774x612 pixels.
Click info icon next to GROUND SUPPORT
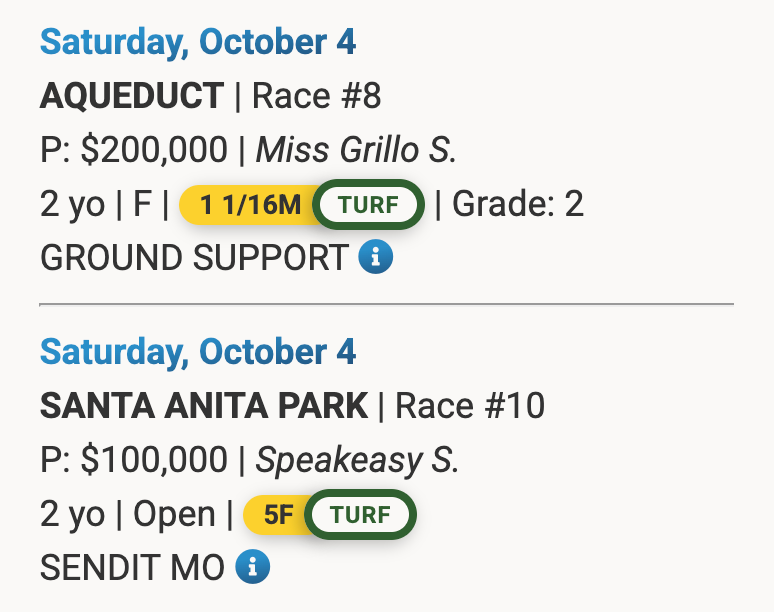376,258
